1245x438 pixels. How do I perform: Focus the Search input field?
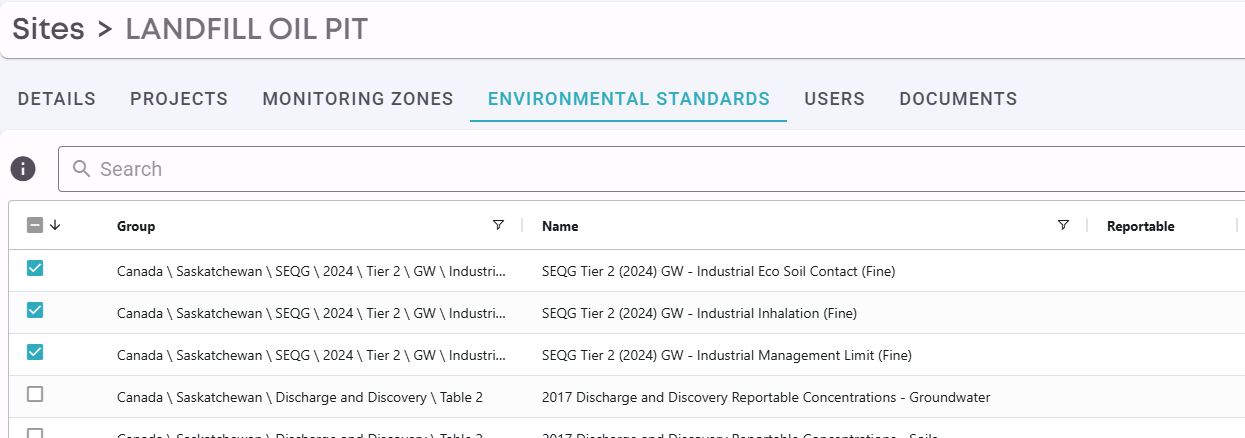651,169
